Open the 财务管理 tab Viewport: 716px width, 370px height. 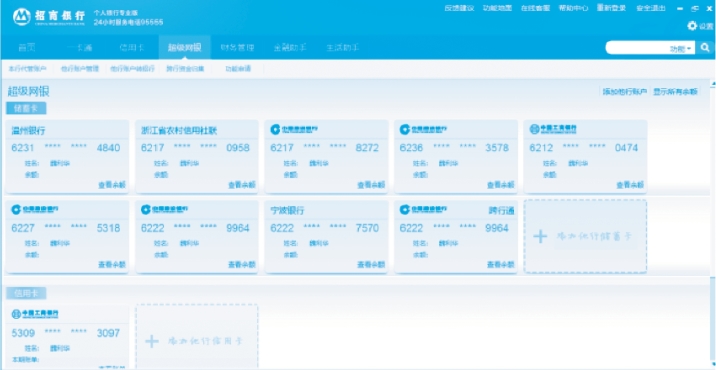(x=237, y=48)
